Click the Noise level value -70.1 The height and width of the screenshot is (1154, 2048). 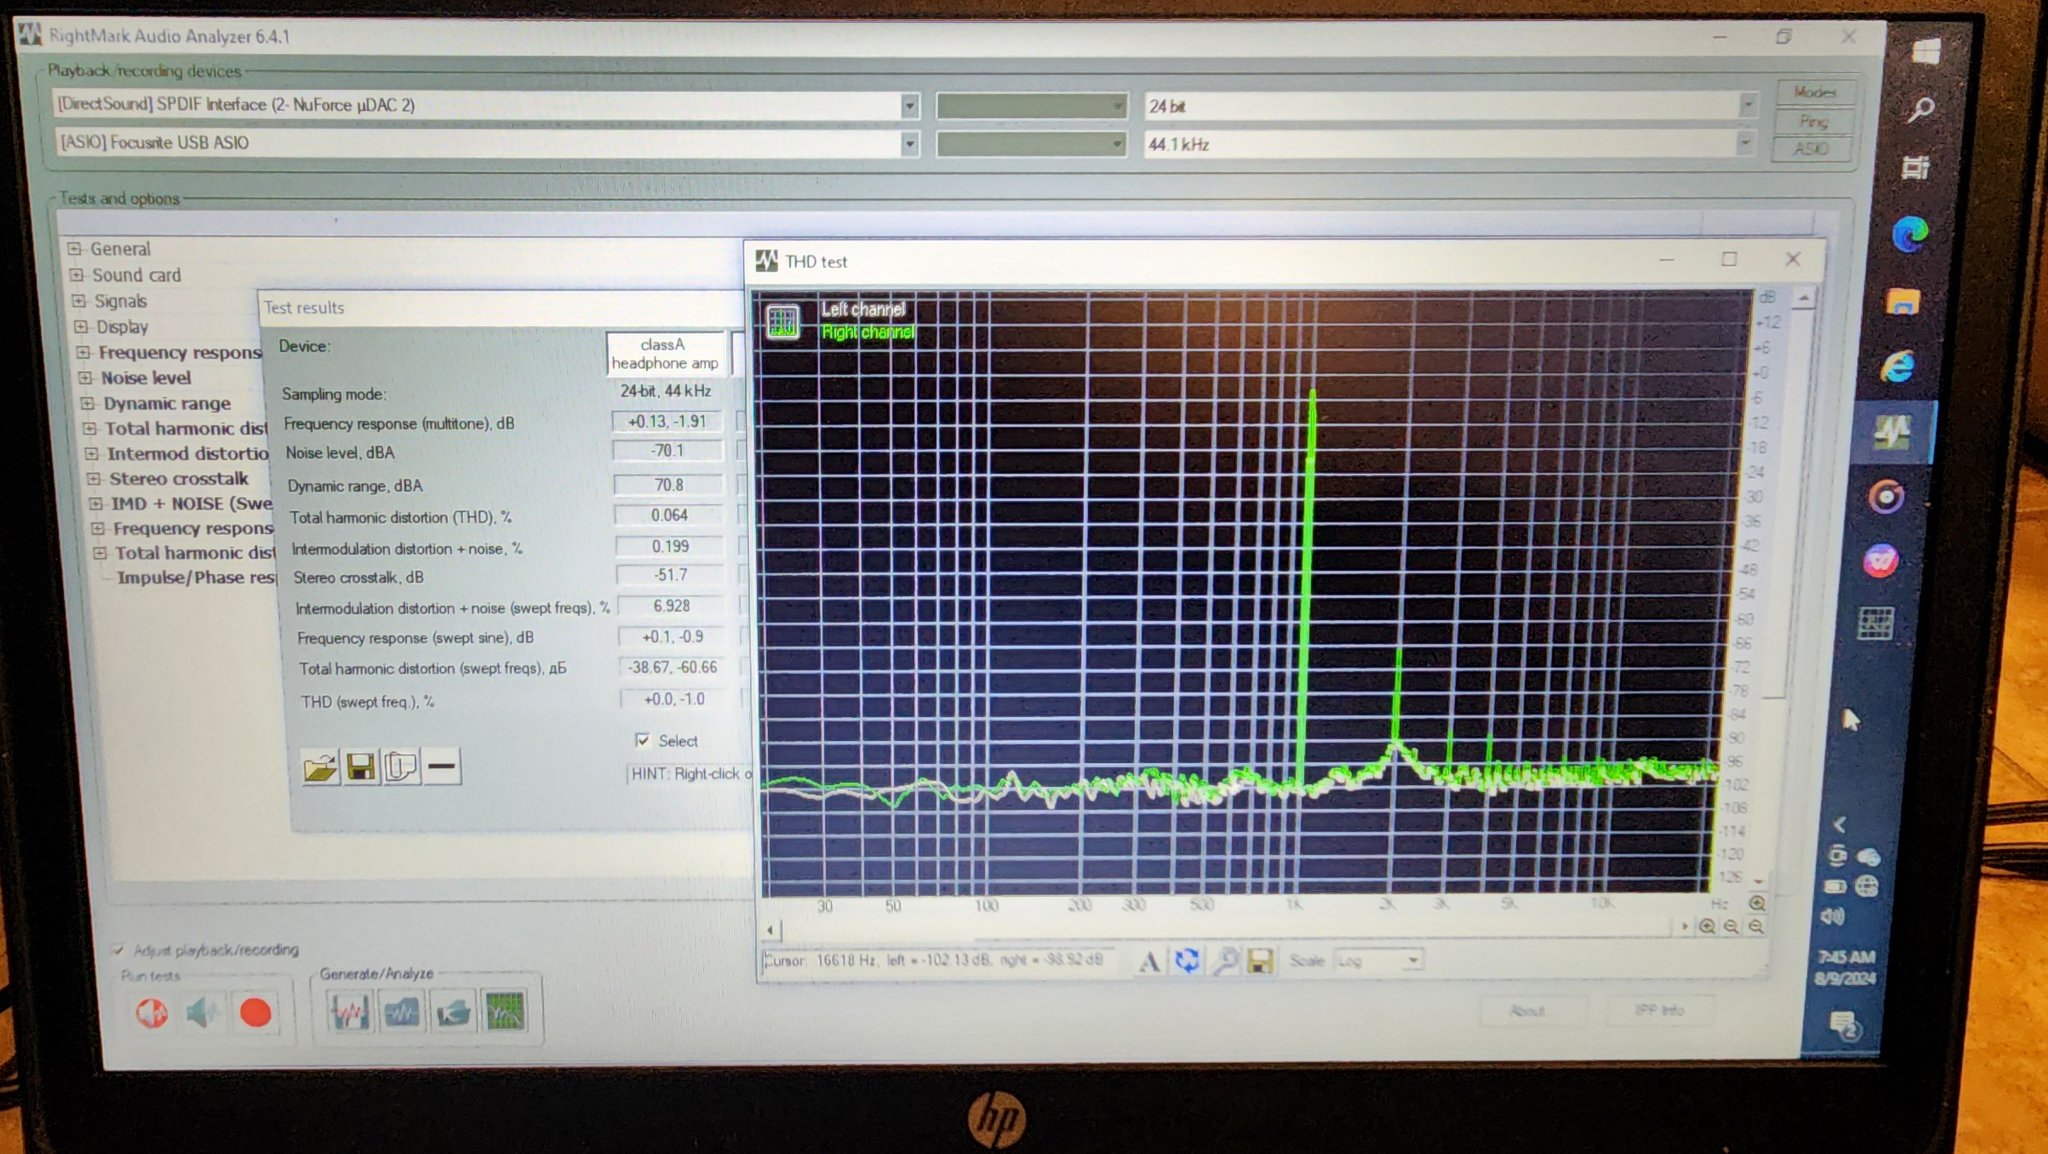click(x=667, y=451)
